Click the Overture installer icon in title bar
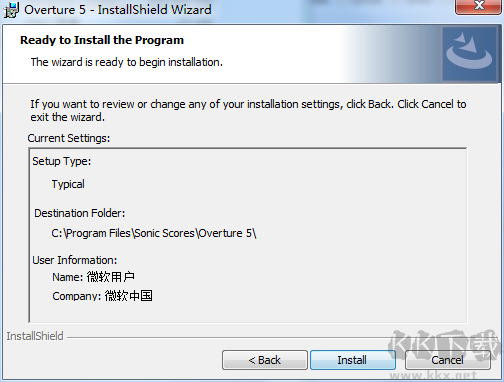Screen dimensions: 504x382 (x=11, y=10)
